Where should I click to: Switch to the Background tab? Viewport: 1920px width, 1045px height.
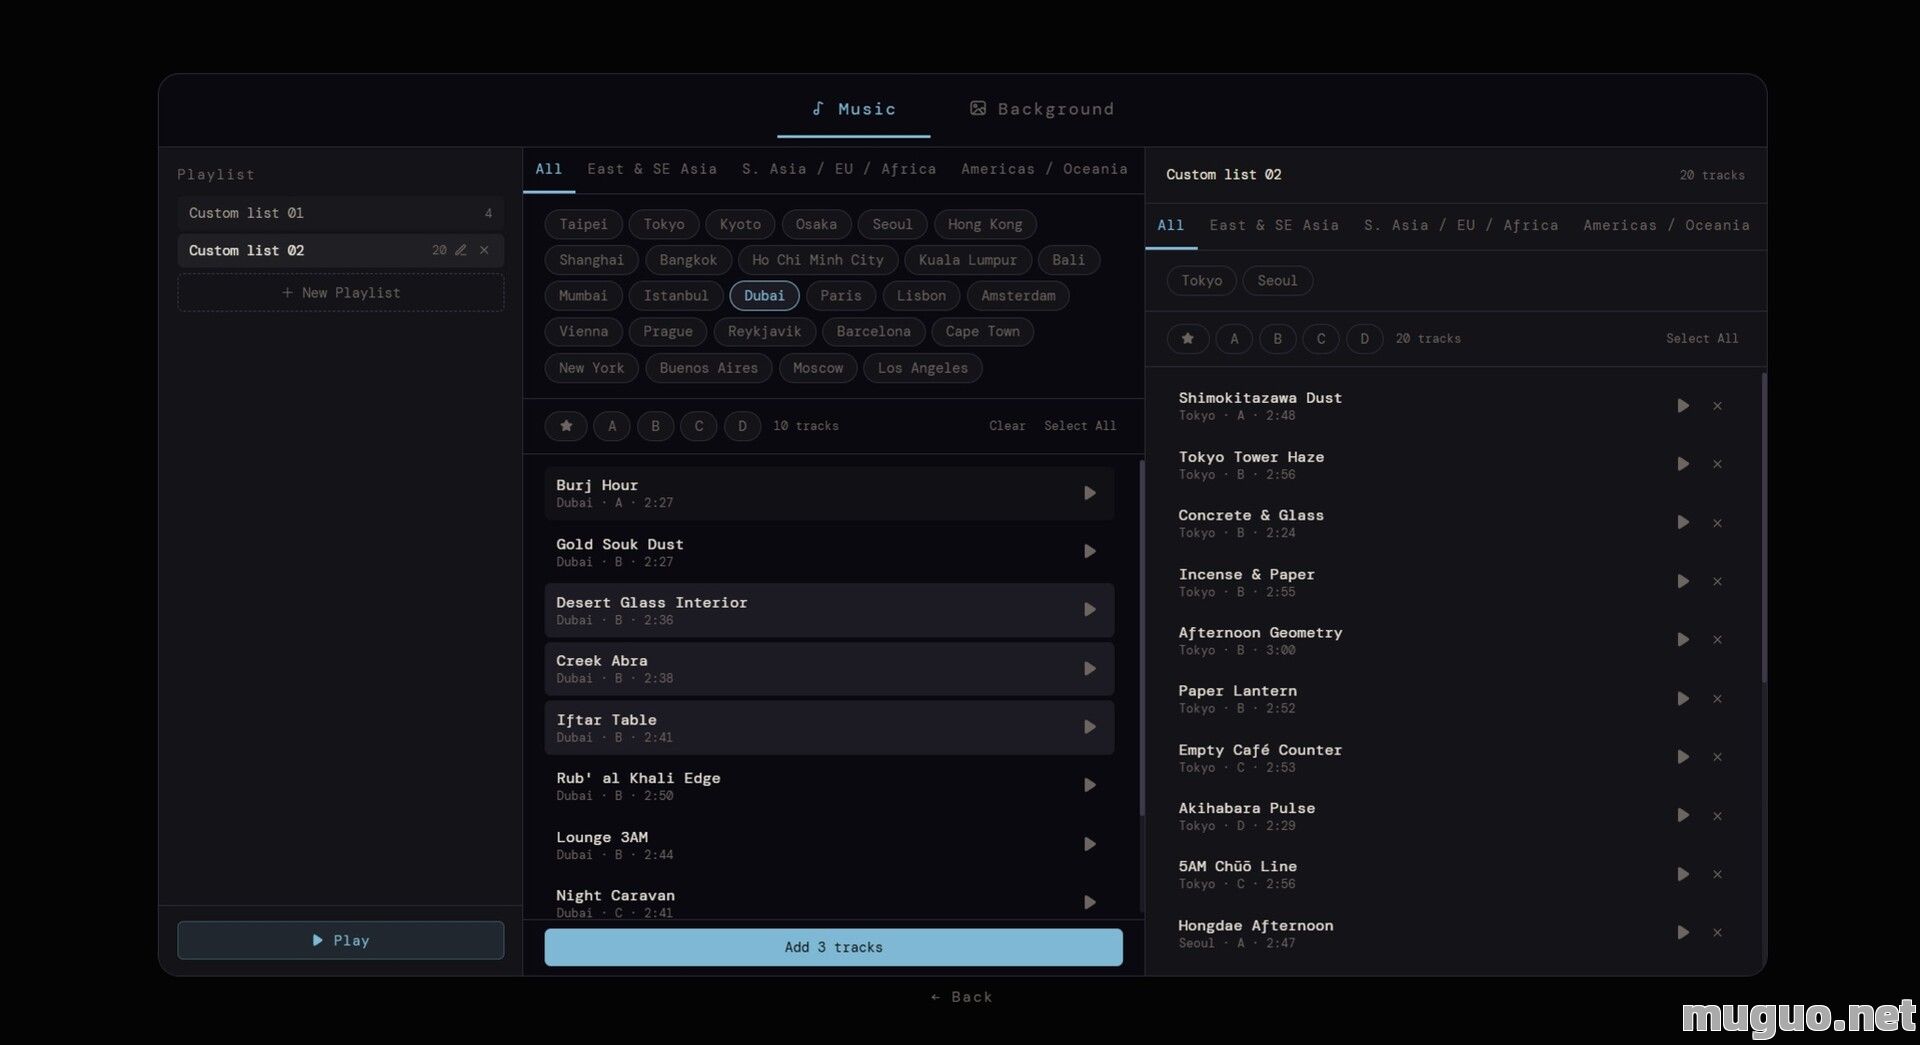1041,109
